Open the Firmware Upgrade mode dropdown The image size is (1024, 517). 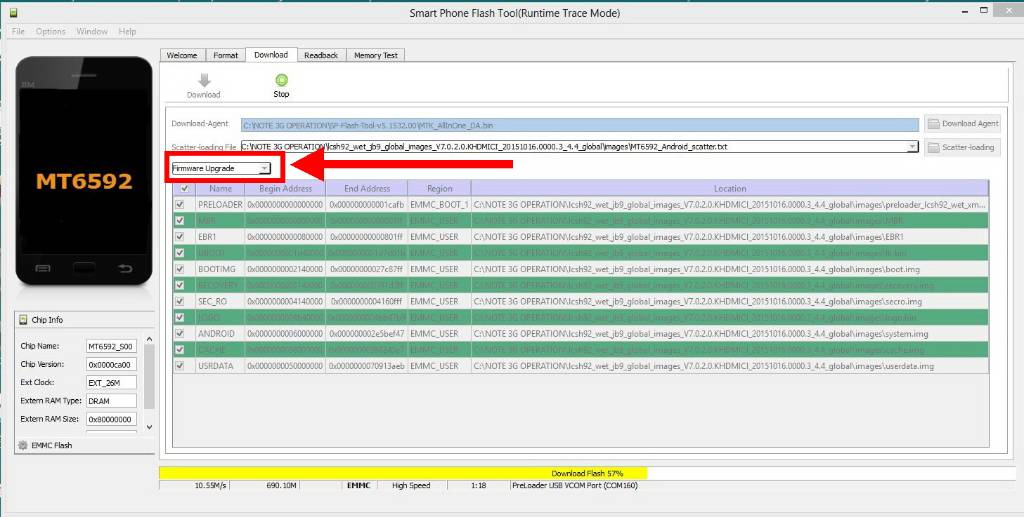coord(221,168)
